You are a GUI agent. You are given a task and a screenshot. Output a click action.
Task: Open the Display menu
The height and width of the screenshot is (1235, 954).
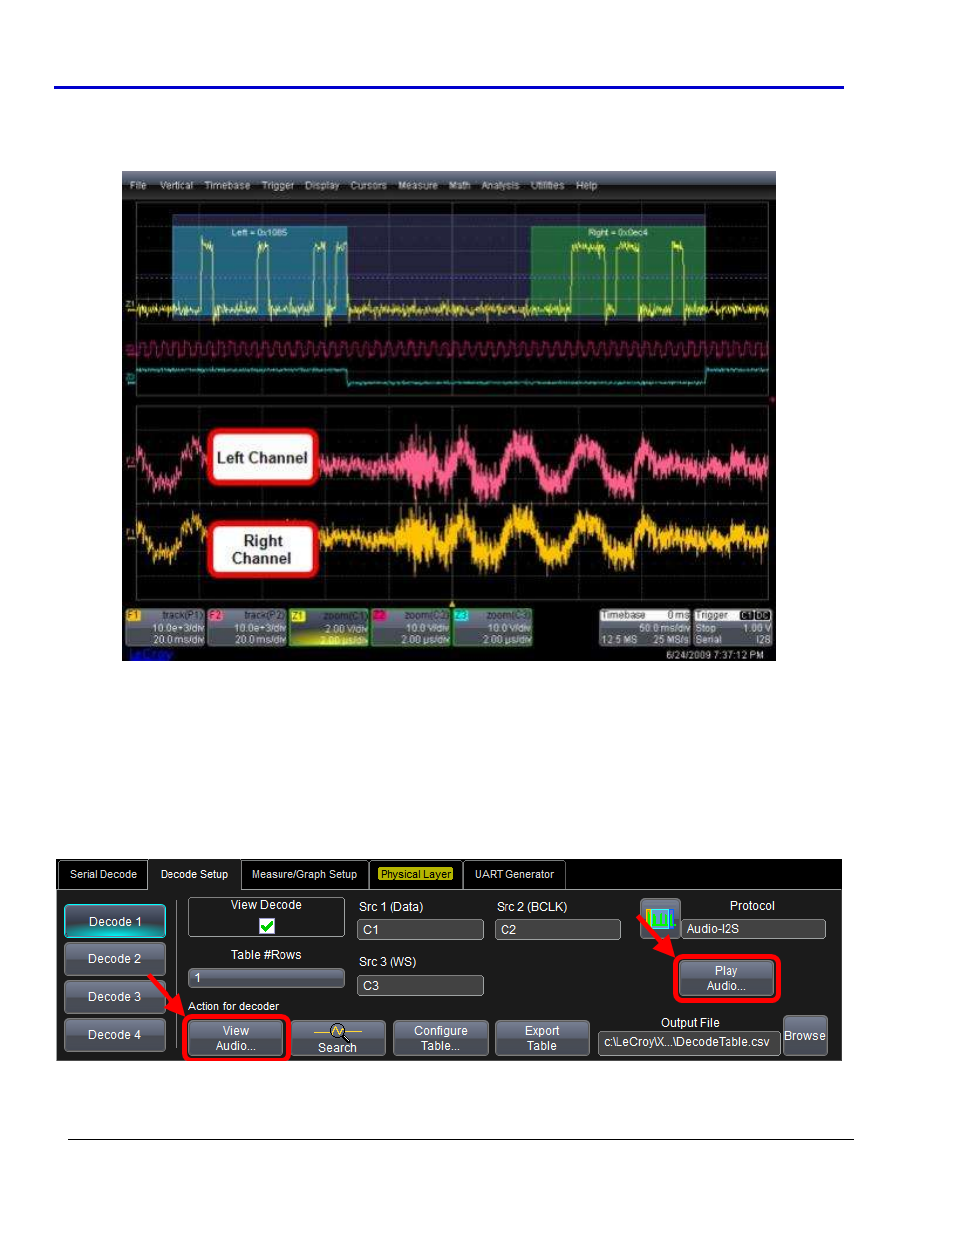tap(322, 186)
